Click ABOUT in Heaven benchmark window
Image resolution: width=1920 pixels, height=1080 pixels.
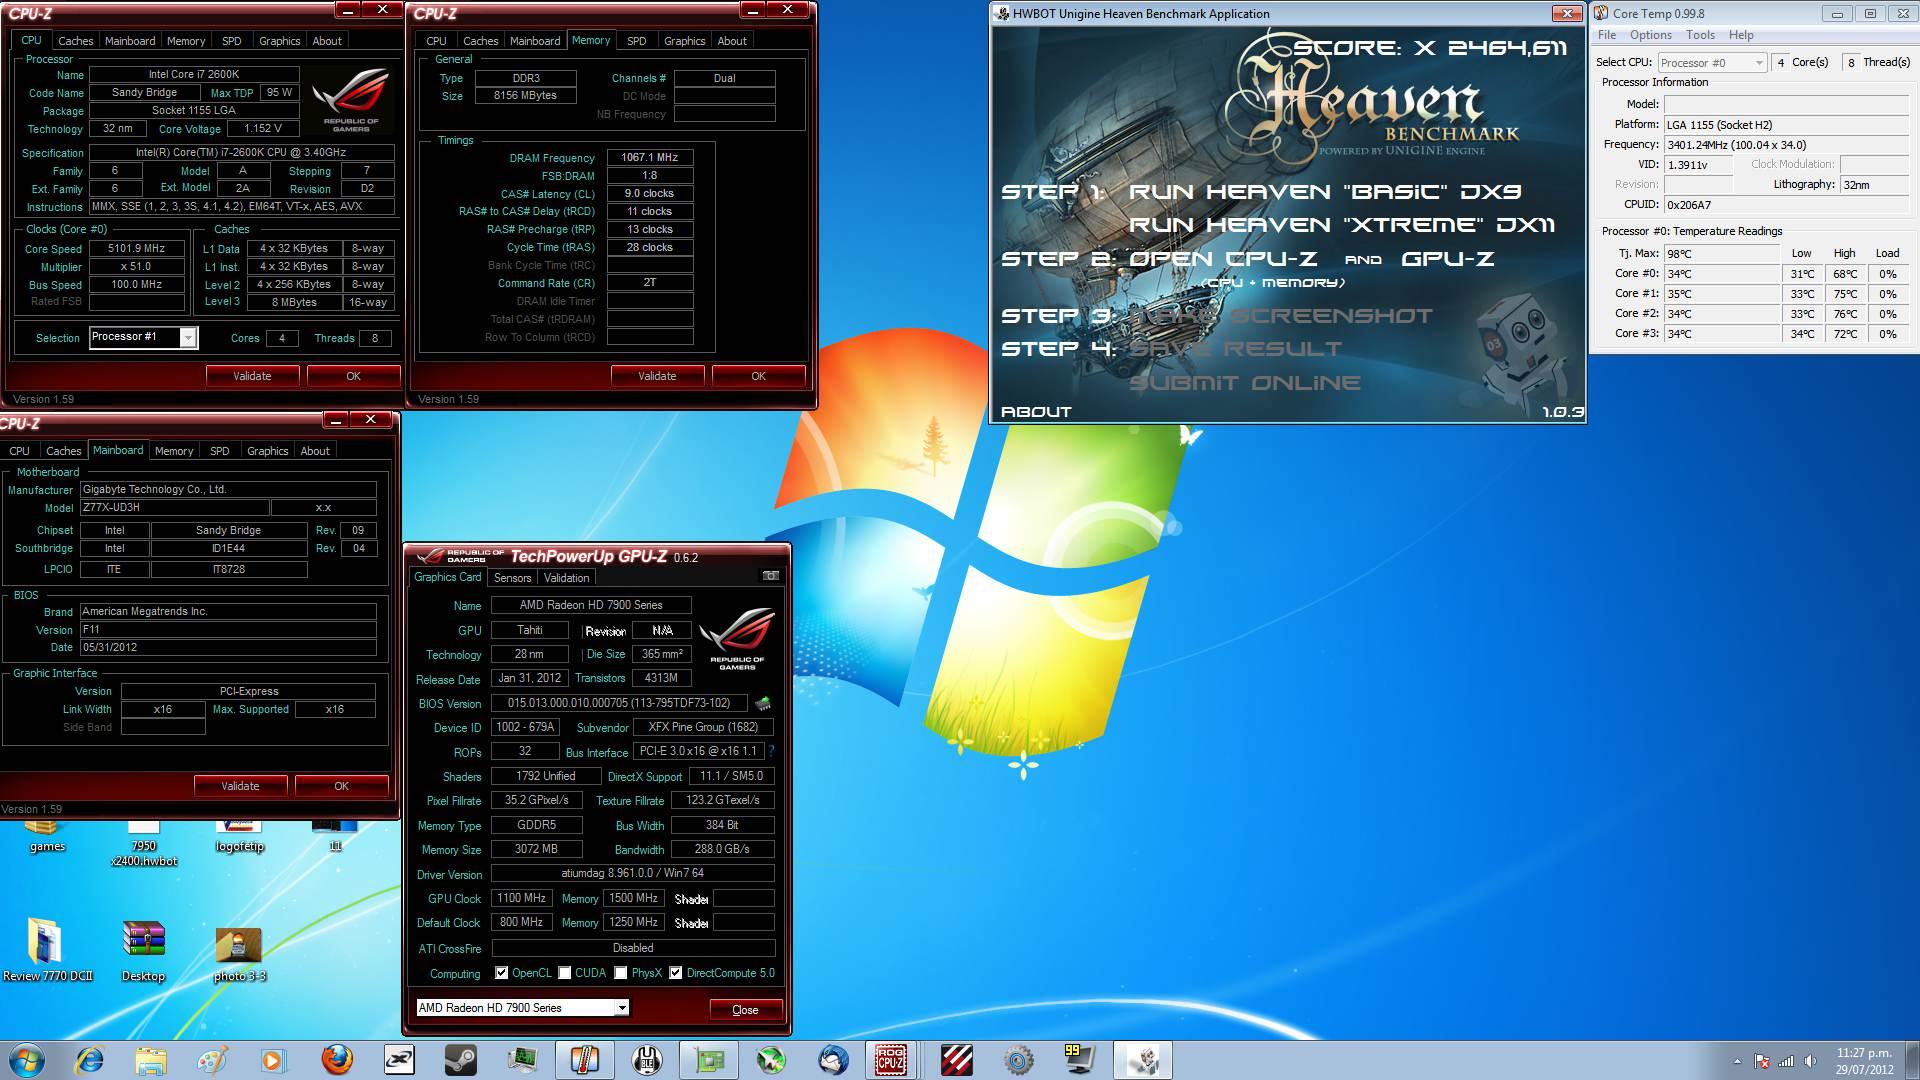pyautogui.click(x=1036, y=412)
